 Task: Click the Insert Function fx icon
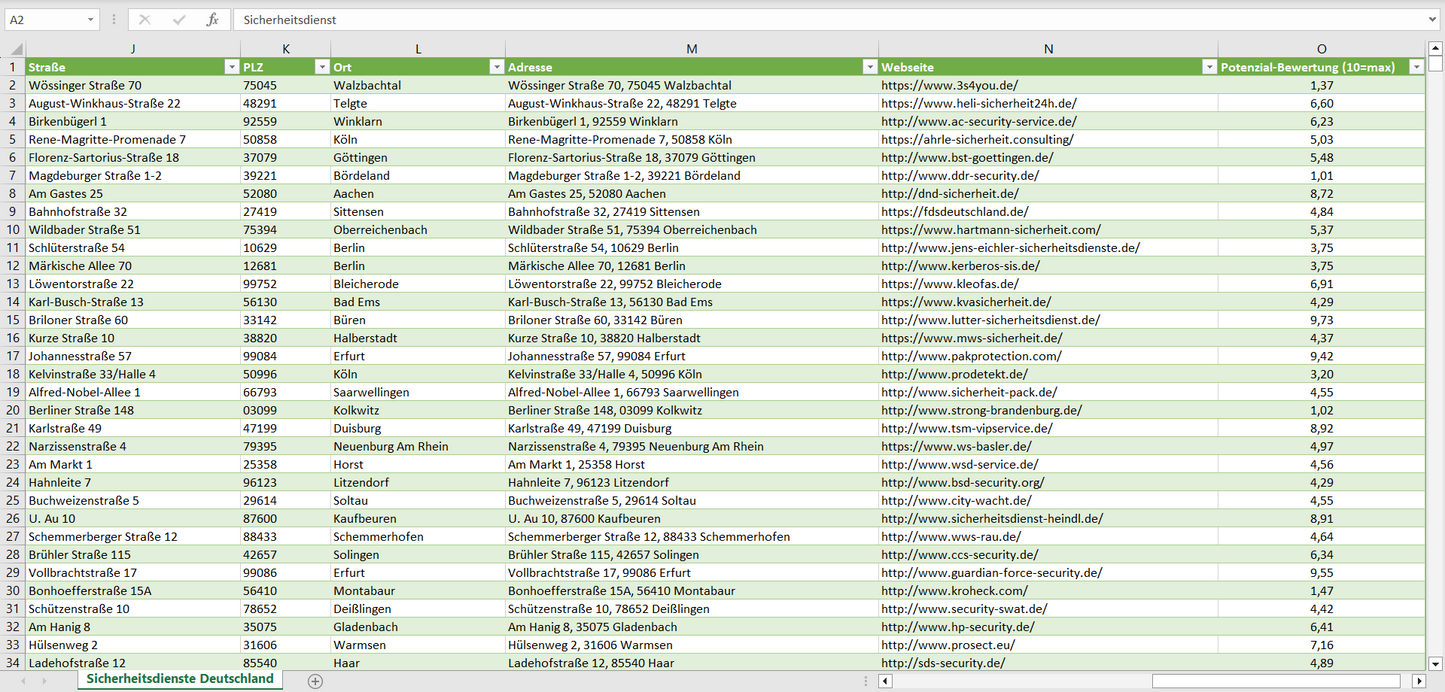tap(212, 20)
